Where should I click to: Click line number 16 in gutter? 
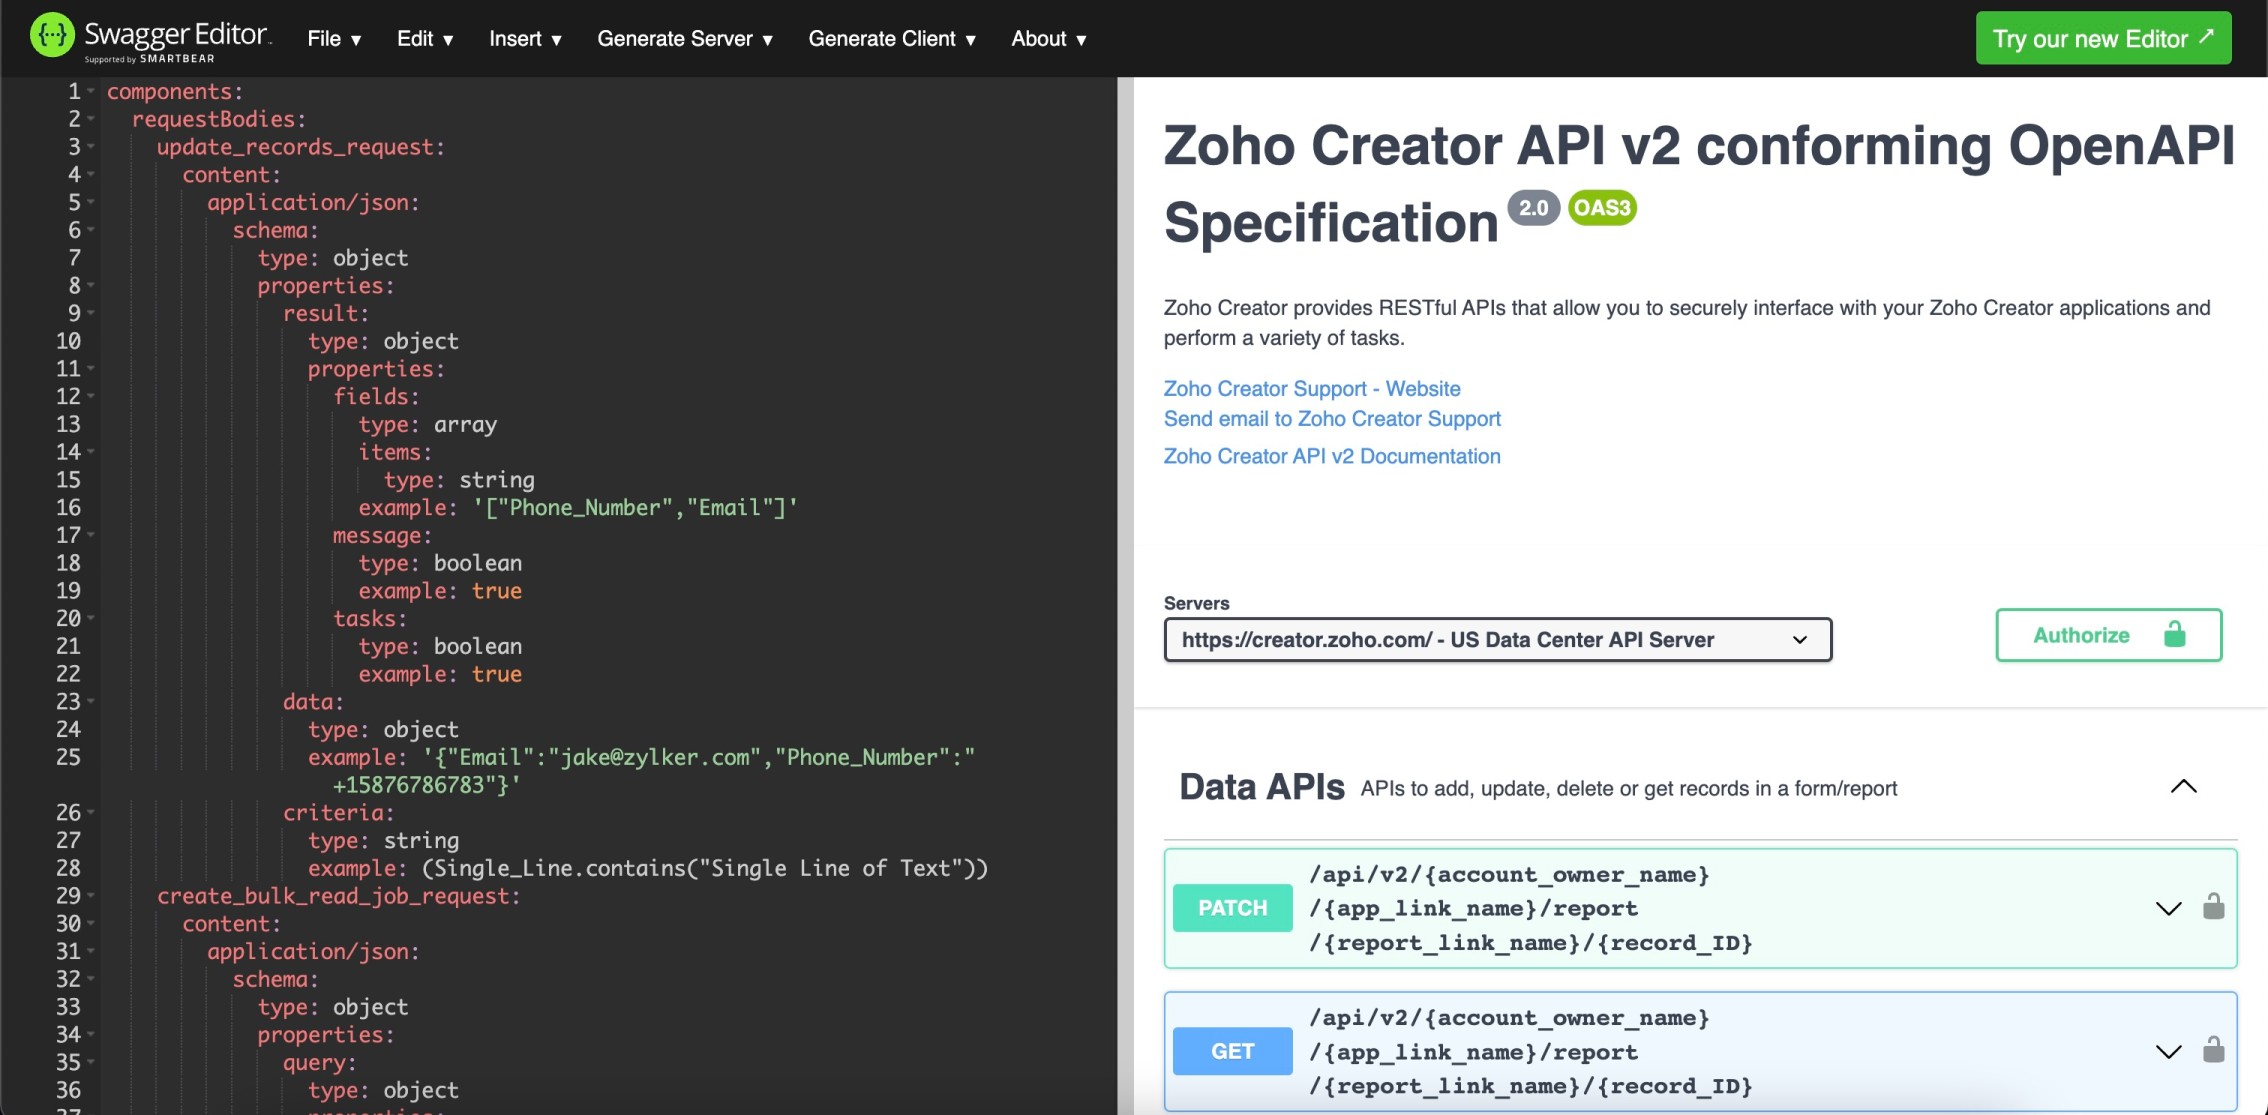68,508
